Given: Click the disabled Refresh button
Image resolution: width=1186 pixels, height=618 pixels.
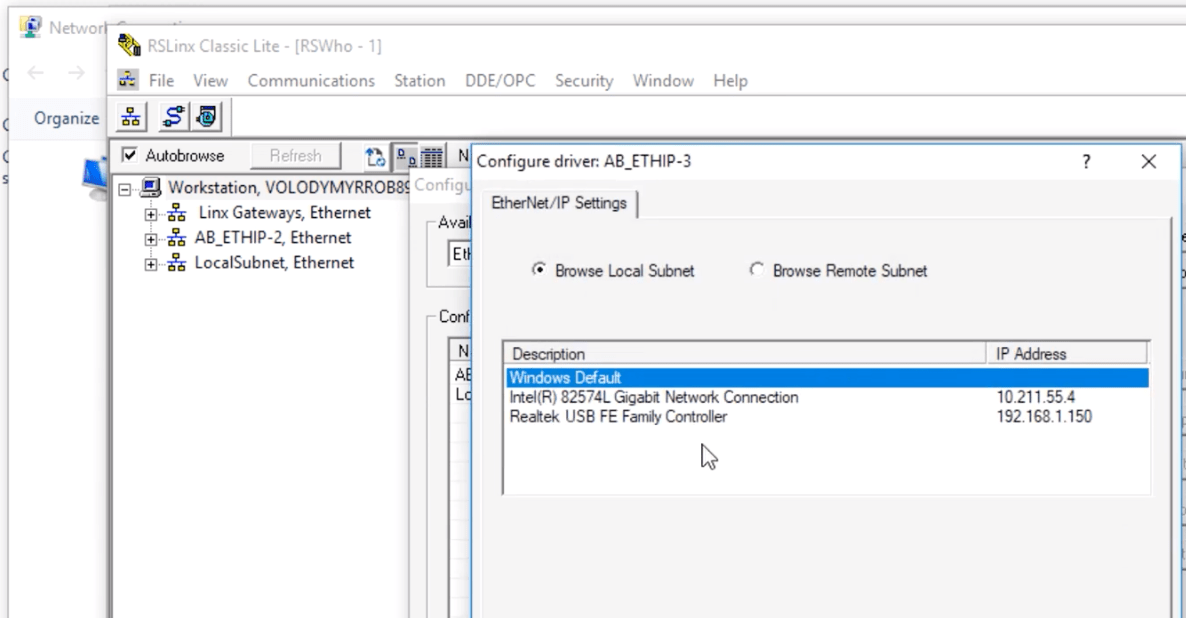Looking at the screenshot, I should [295, 155].
